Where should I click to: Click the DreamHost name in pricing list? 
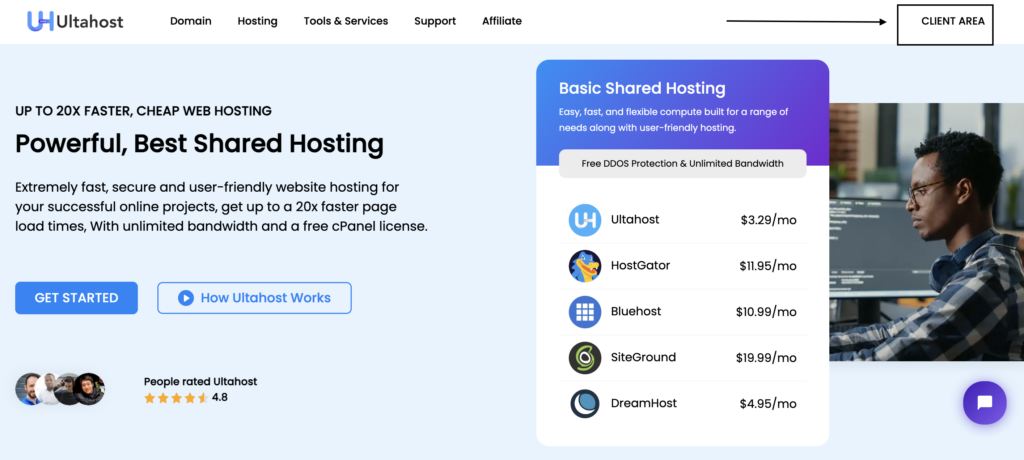tap(644, 402)
